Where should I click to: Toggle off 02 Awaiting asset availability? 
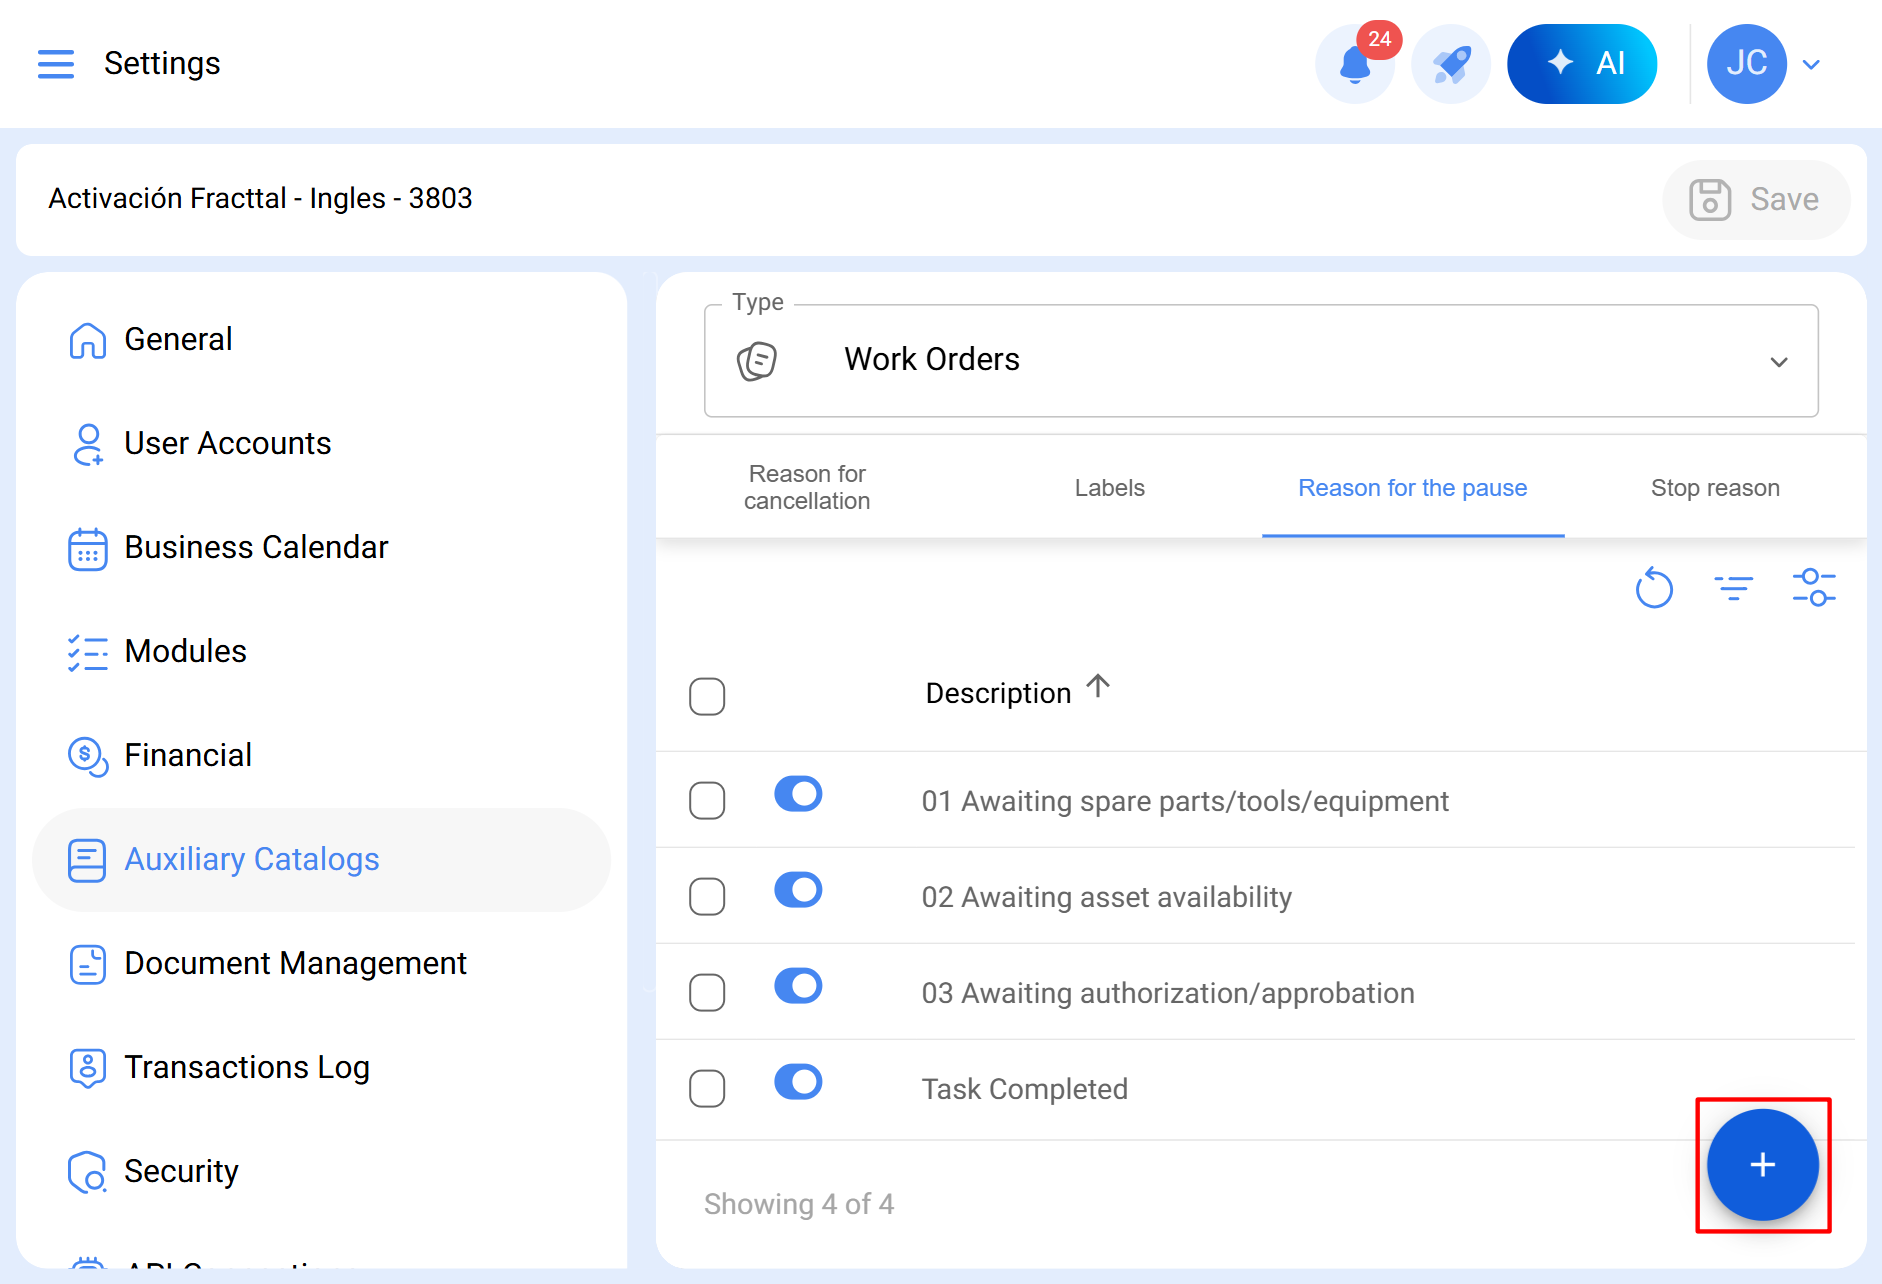tap(798, 890)
